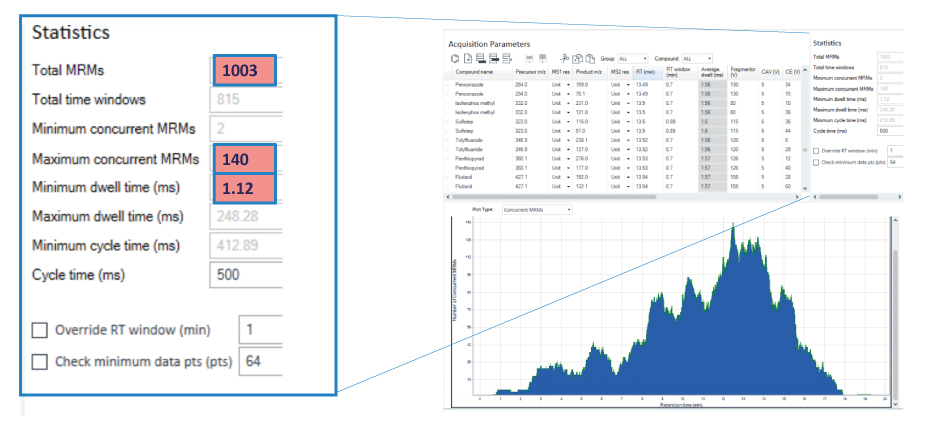Open the Group dropdown showing ALL
Viewport: 940px width, 431px height.
[x=633, y=59]
